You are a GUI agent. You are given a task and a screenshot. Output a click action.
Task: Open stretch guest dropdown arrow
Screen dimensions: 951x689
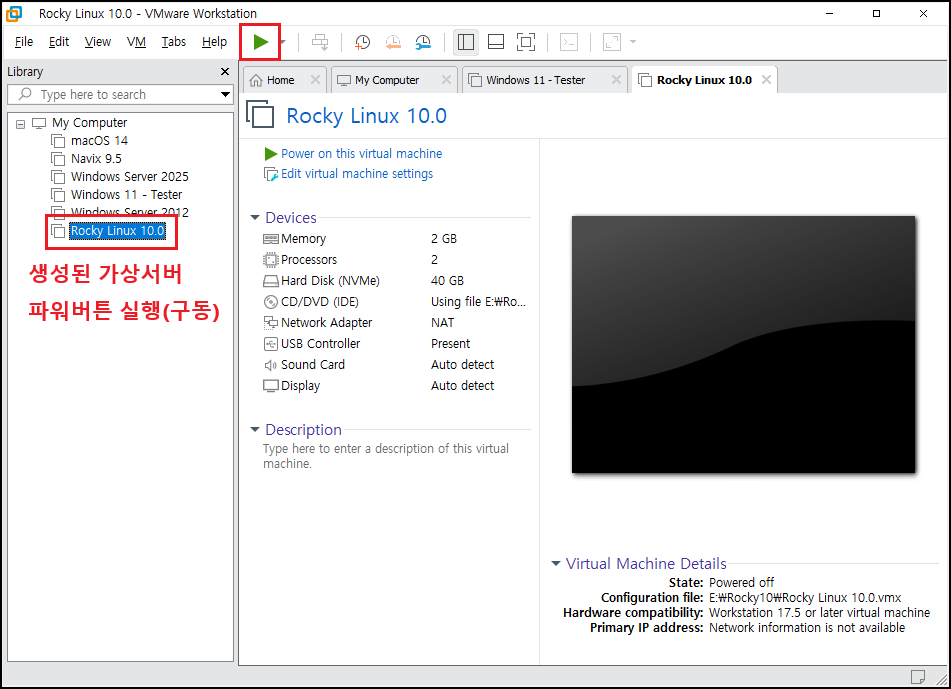[633, 42]
